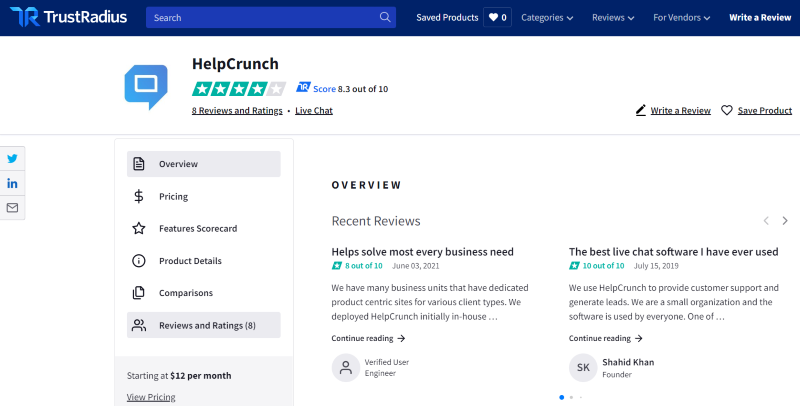Click the heart Save Product icon

click(x=727, y=110)
